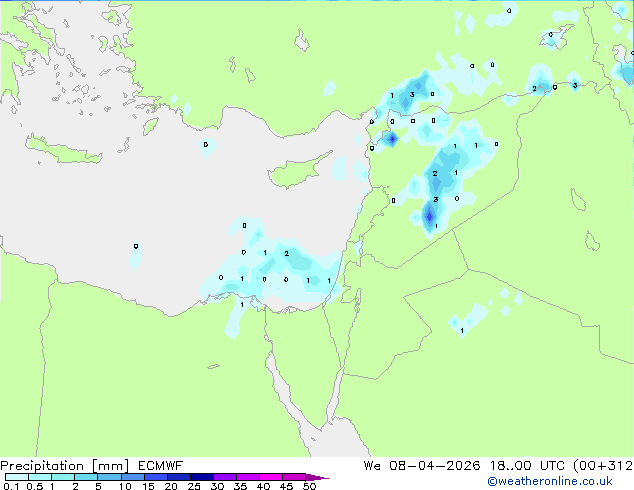This screenshot has height=490, width=634.
Task: Click the legend label '0.1'
Action: pos(11,486)
